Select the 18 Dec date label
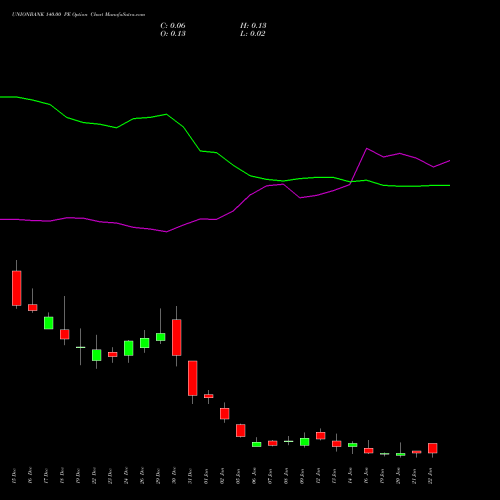The image size is (500, 500). coord(62,476)
